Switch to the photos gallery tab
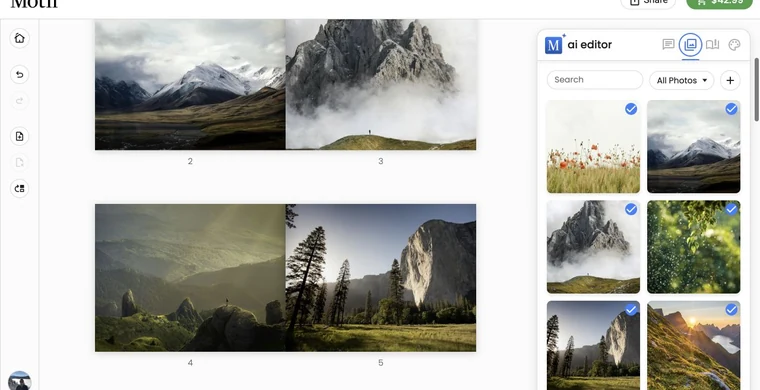This screenshot has height=390, width=760. (690, 45)
